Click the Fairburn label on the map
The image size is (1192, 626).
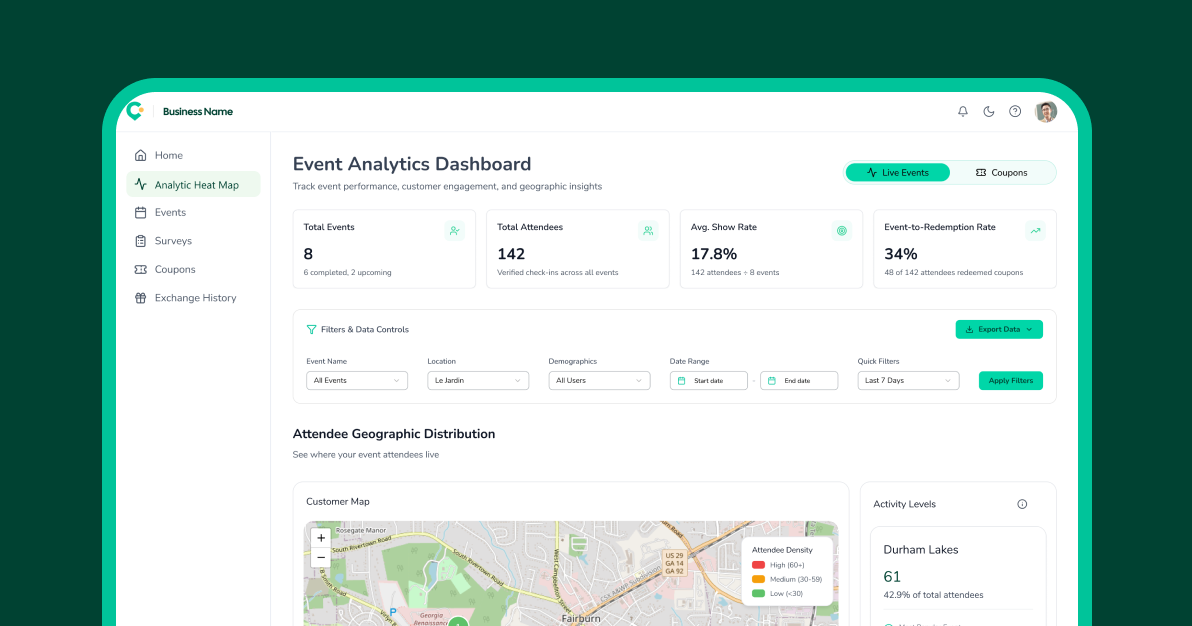[581, 618]
